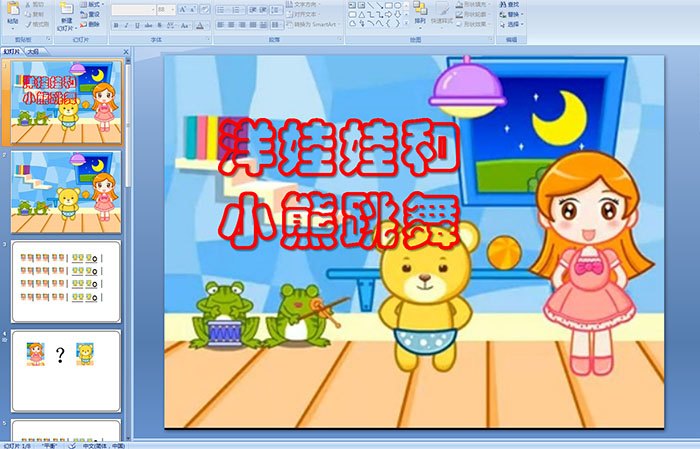700x449 pixels.
Task: Open the Change Case (Aa) dropdown
Action: pos(185,26)
